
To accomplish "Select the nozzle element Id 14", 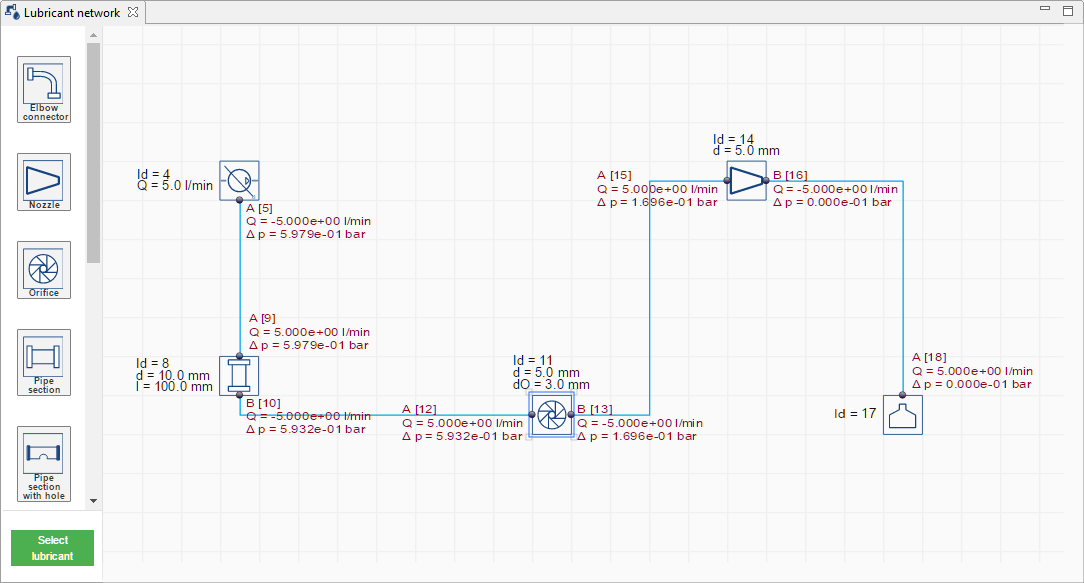I will (x=746, y=181).
